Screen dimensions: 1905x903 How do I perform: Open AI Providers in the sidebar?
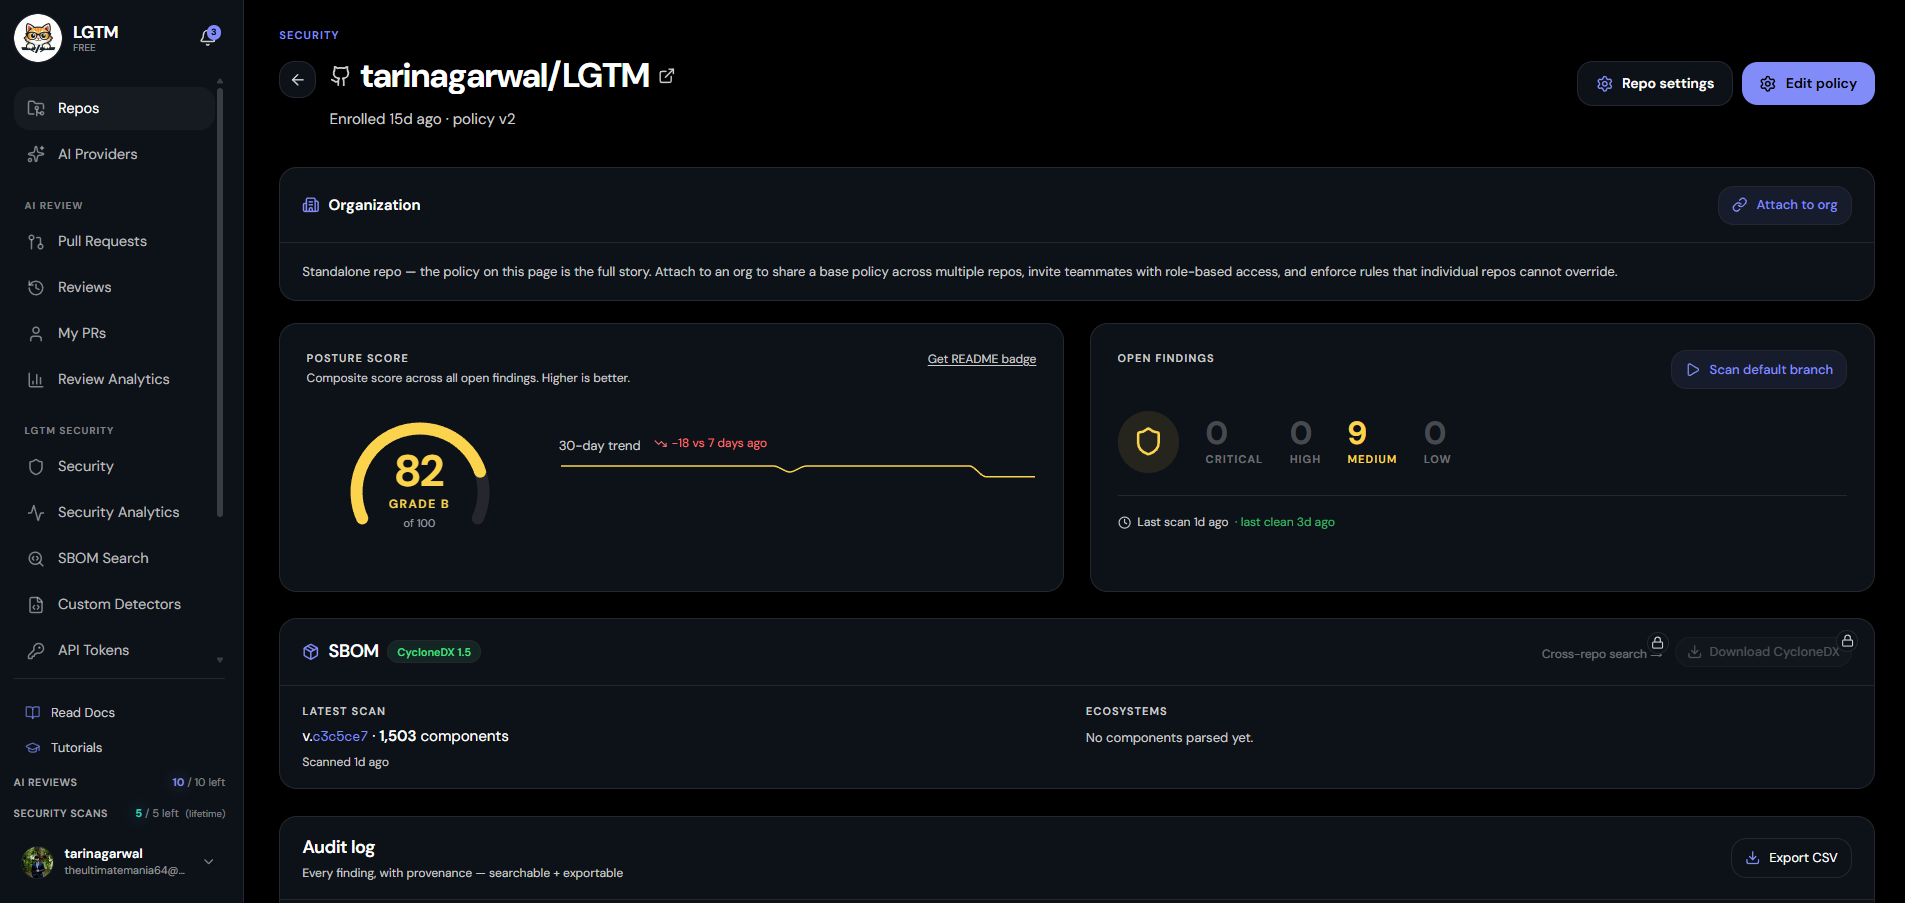click(x=115, y=154)
